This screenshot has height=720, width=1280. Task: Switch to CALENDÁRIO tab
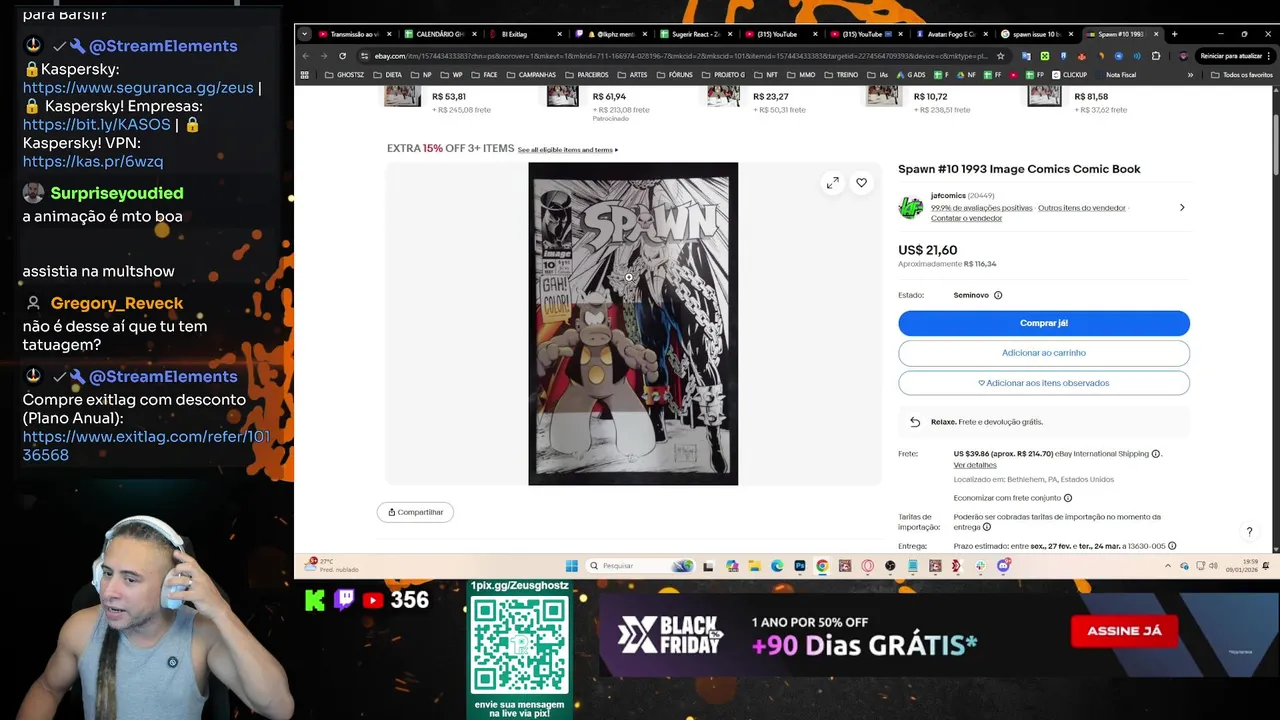(x=441, y=34)
